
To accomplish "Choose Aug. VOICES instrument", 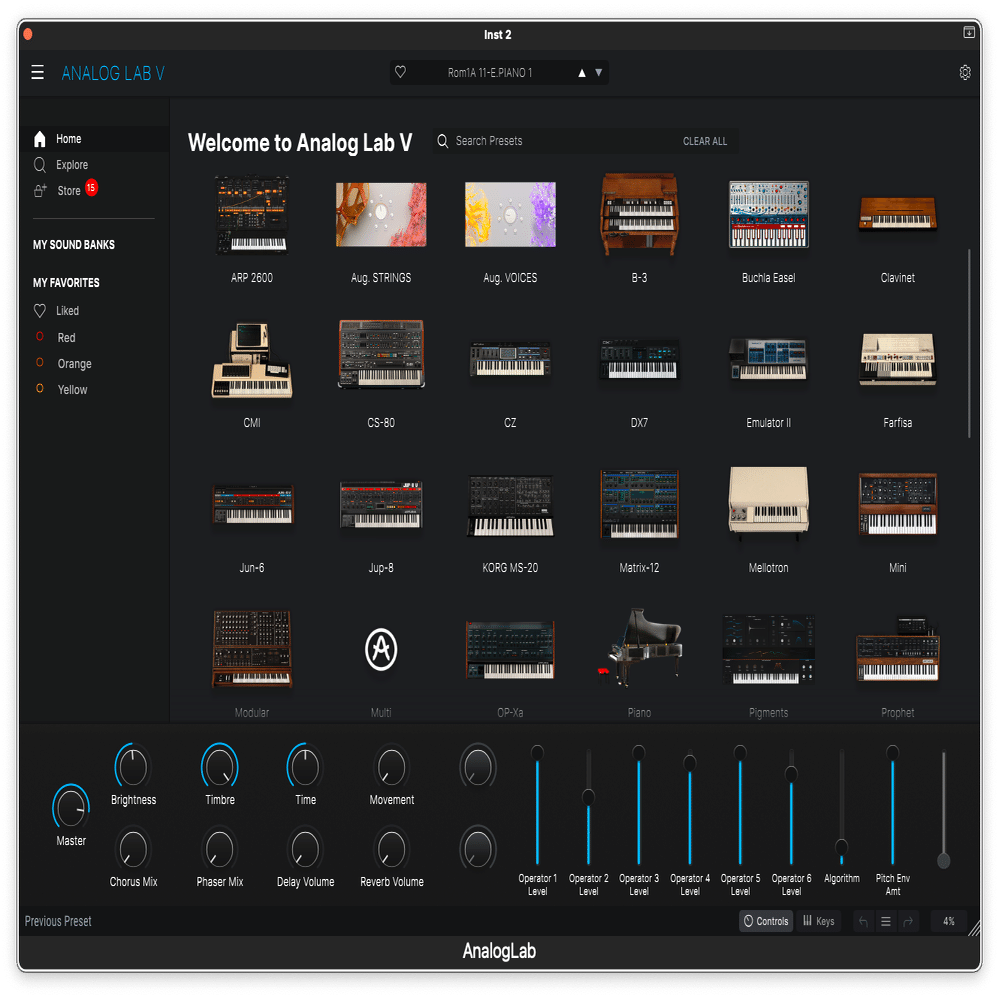I will (x=510, y=215).
